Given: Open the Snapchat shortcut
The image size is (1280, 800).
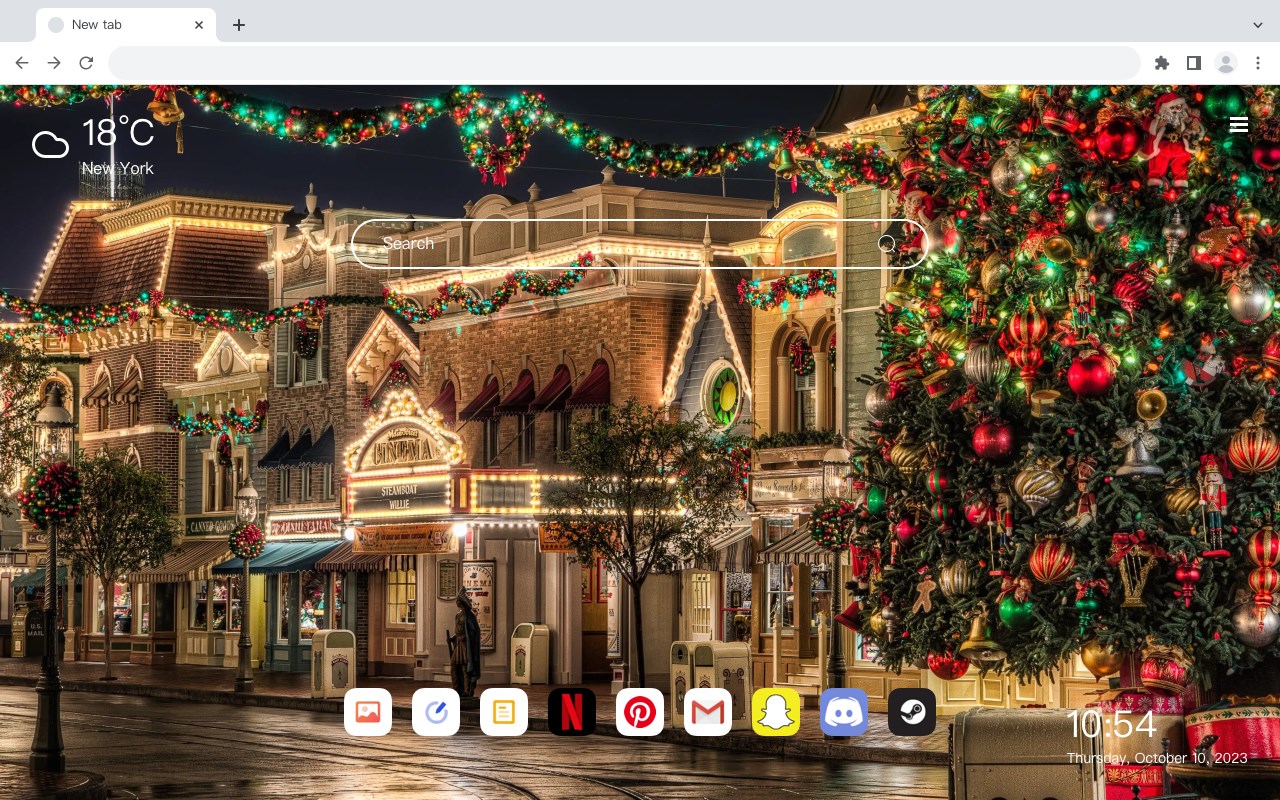Looking at the screenshot, I should (776, 712).
